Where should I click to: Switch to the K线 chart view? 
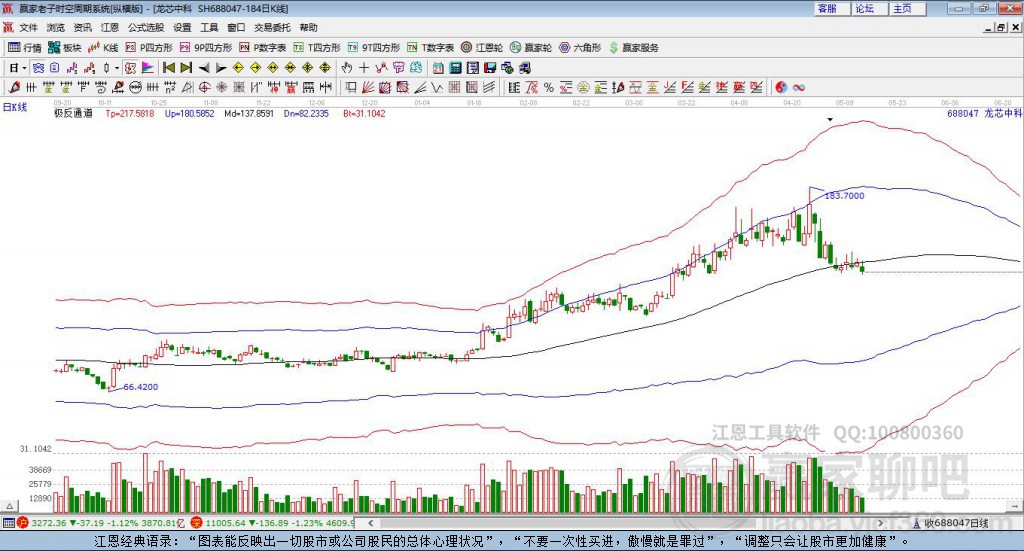coord(103,48)
